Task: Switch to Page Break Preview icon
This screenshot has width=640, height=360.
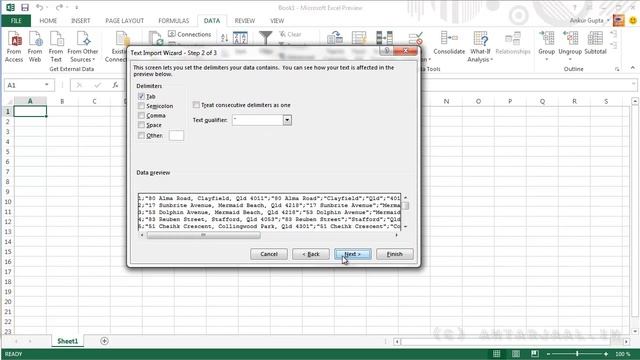Action: 535,354
